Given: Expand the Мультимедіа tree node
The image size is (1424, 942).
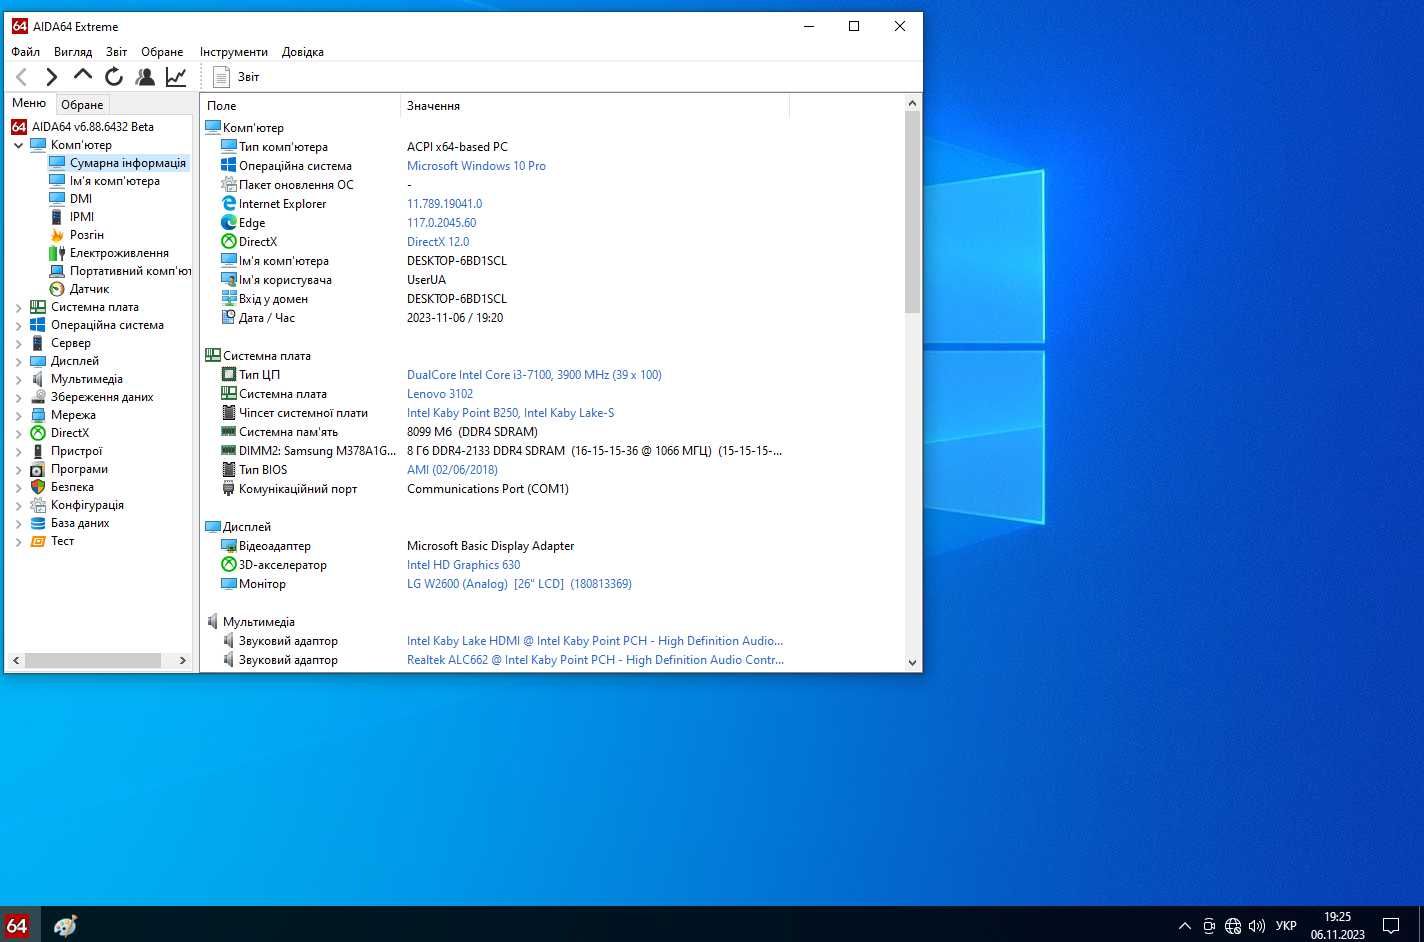Looking at the screenshot, I should click(18, 380).
